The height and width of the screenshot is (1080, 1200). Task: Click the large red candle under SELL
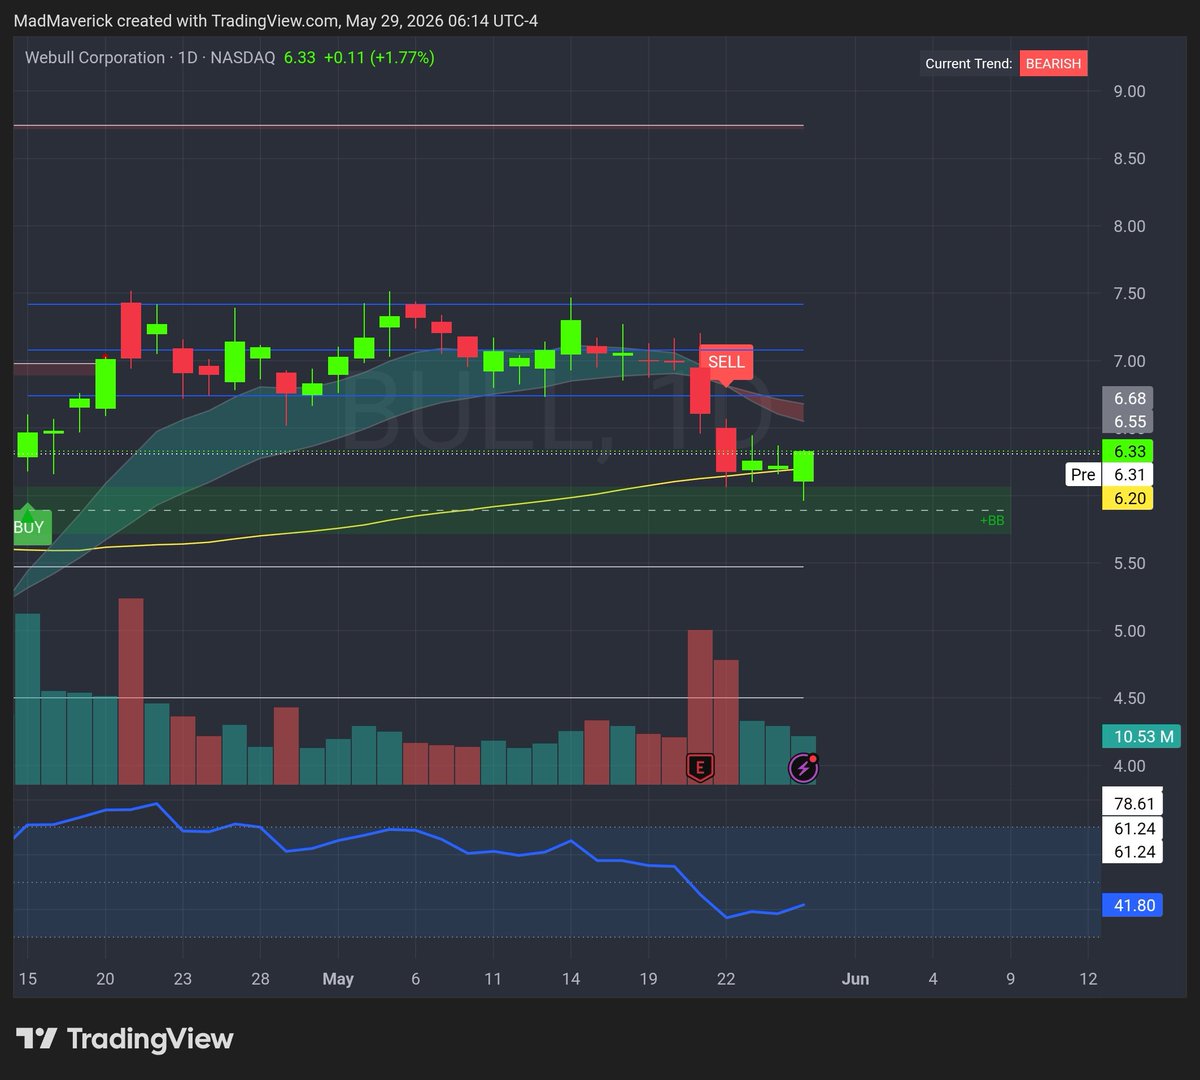[700, 390]
